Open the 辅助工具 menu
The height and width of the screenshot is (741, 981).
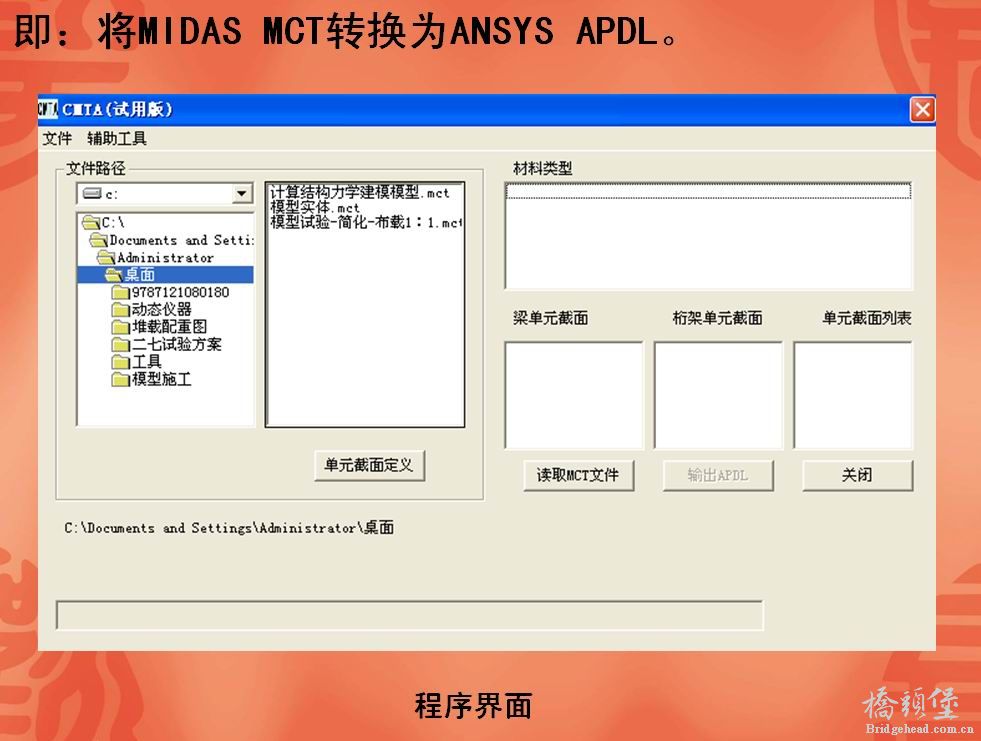tap(117, 138)
